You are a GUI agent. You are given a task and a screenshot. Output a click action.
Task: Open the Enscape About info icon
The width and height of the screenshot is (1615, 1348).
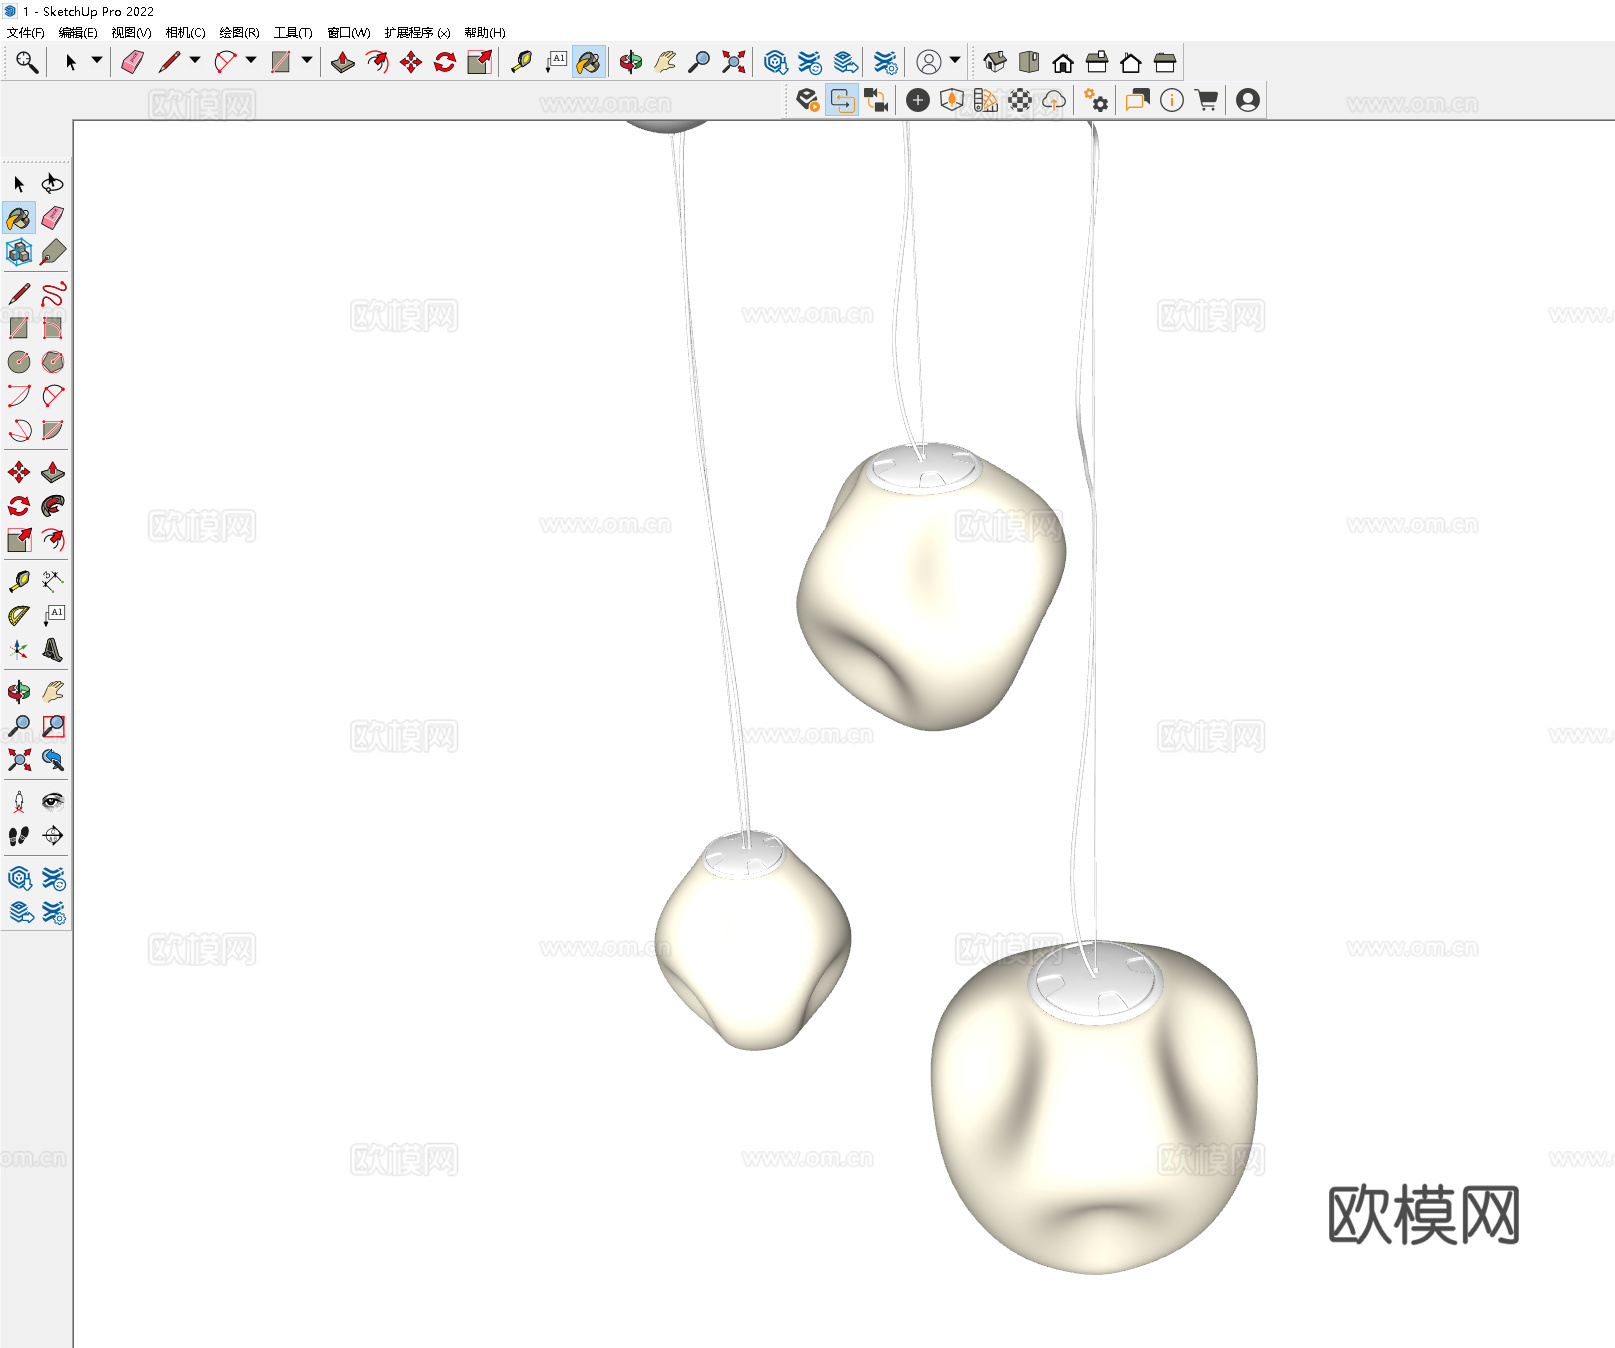coord(1172,100)
